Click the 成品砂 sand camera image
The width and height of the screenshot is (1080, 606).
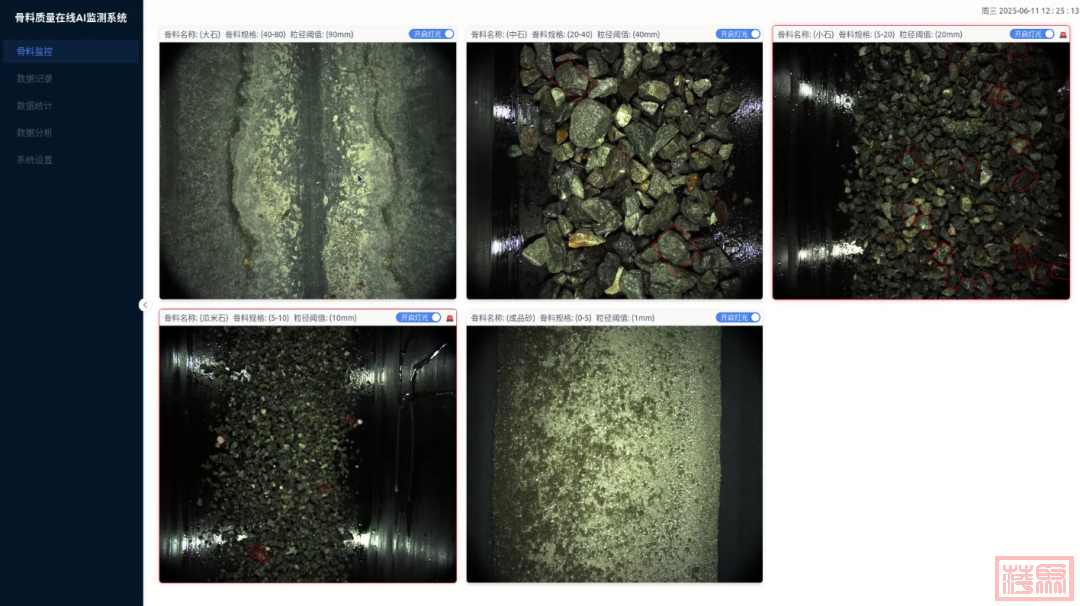tap(614, 453)
